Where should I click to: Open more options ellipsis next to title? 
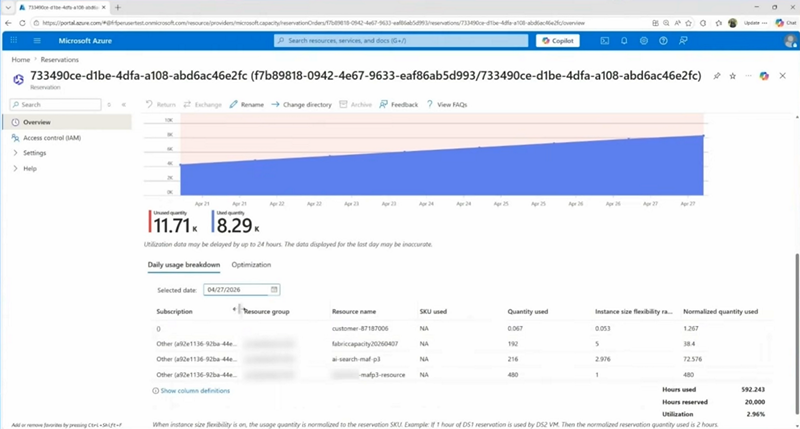coord(748,76)
